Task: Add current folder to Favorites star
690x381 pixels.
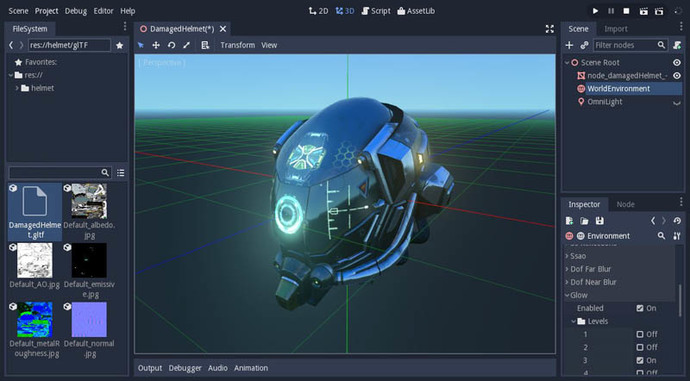Action: (119, 45)
